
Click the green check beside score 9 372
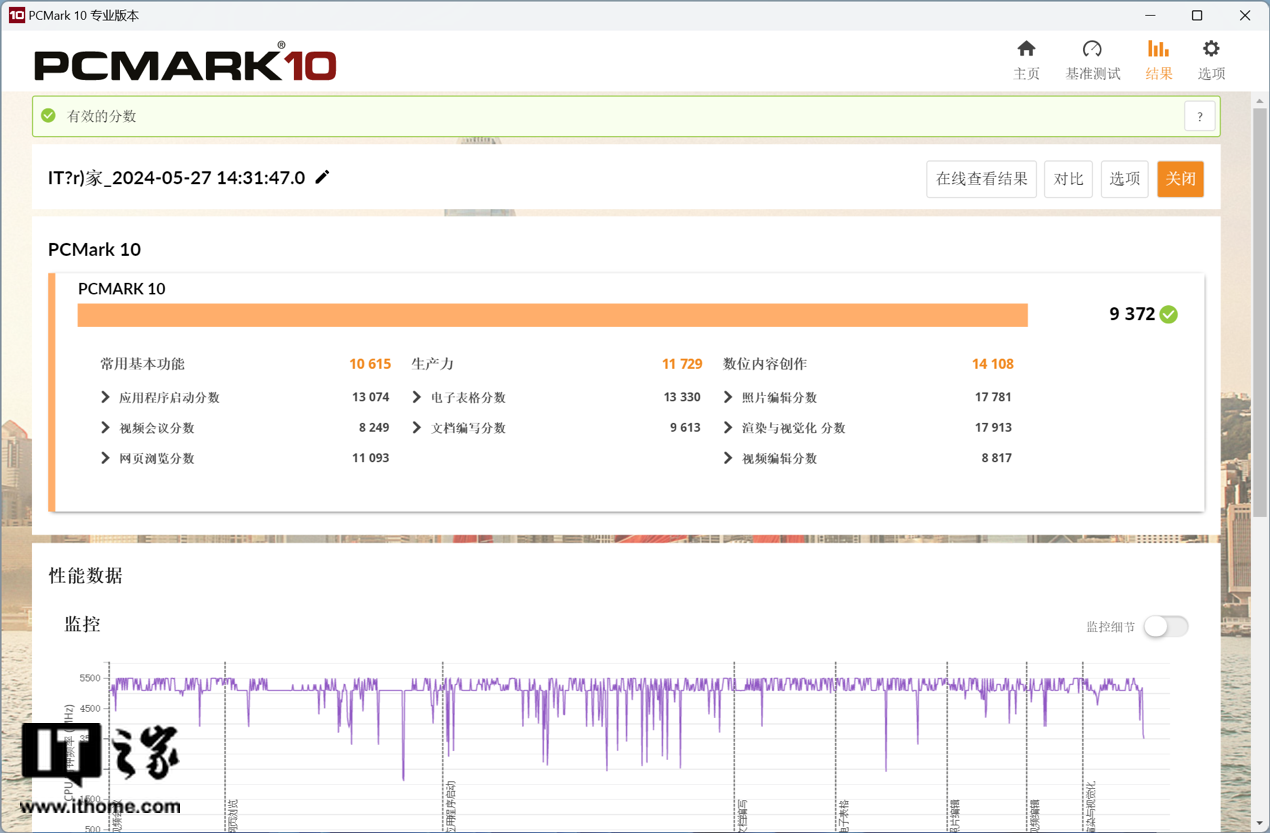pos(1169,315)
